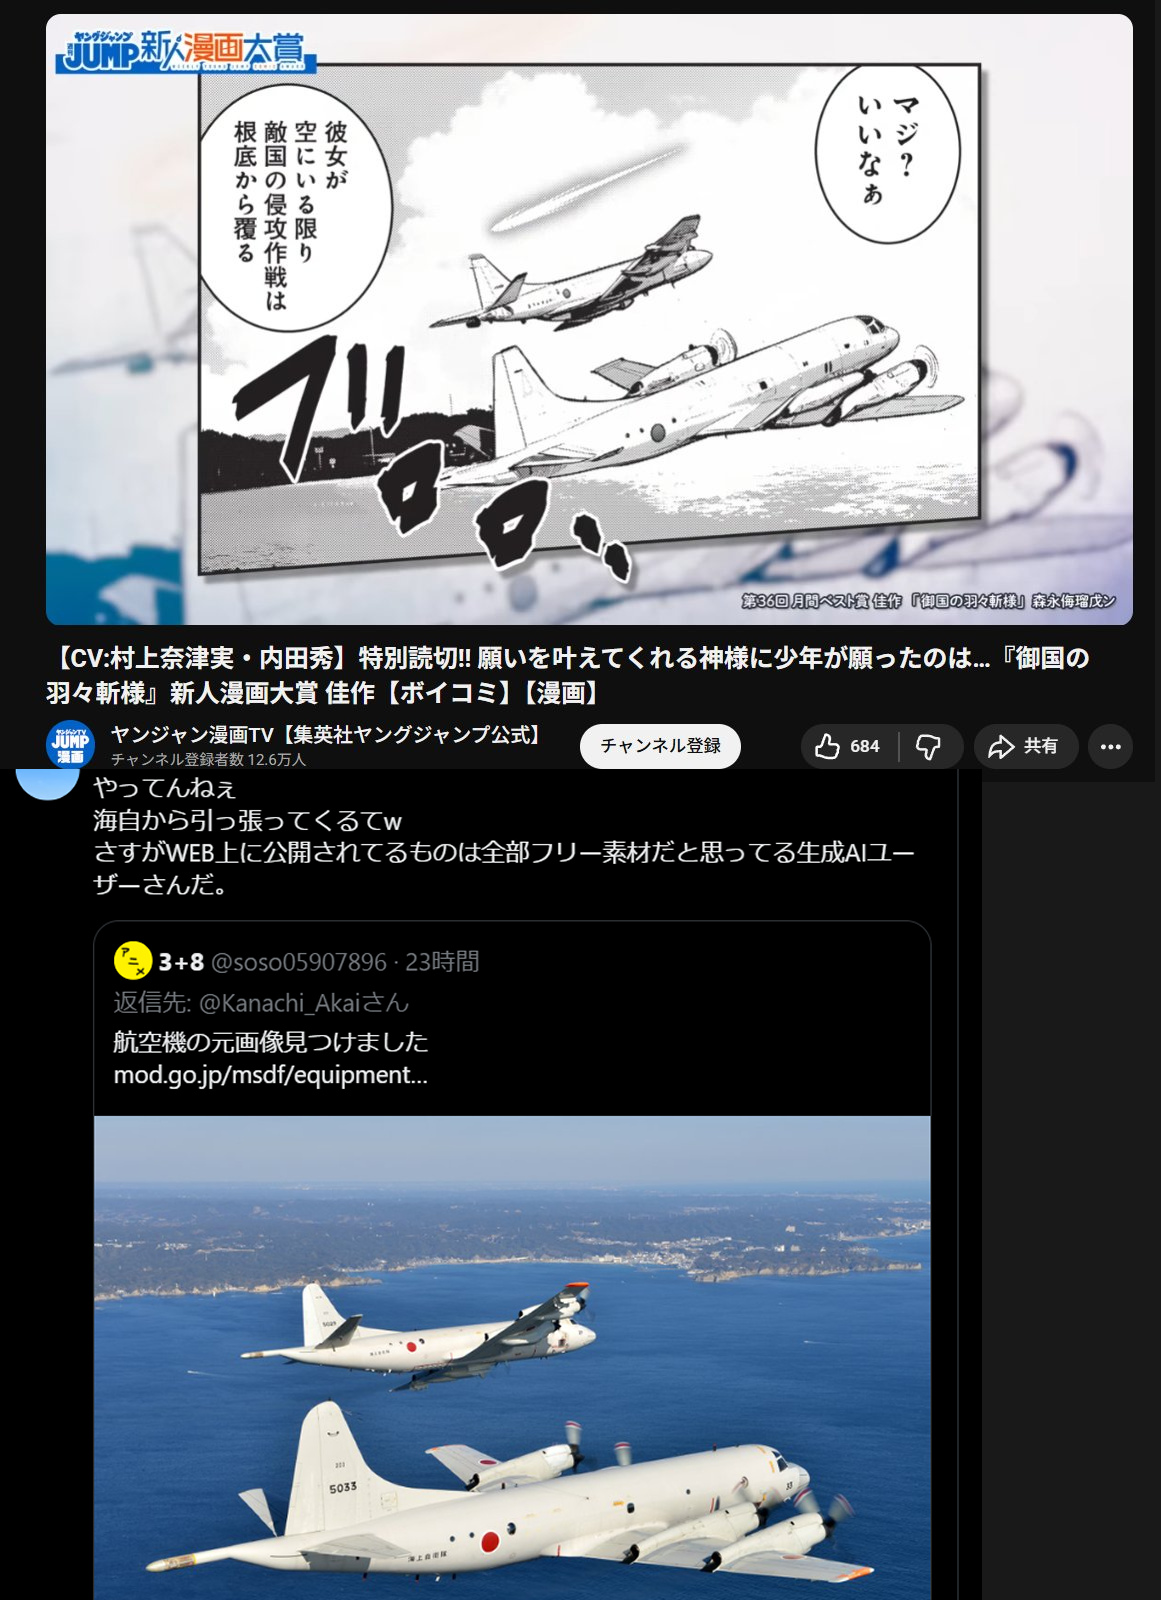Click the 3+8 display name
1161x1600 pixels.
[x=181, y=962]
